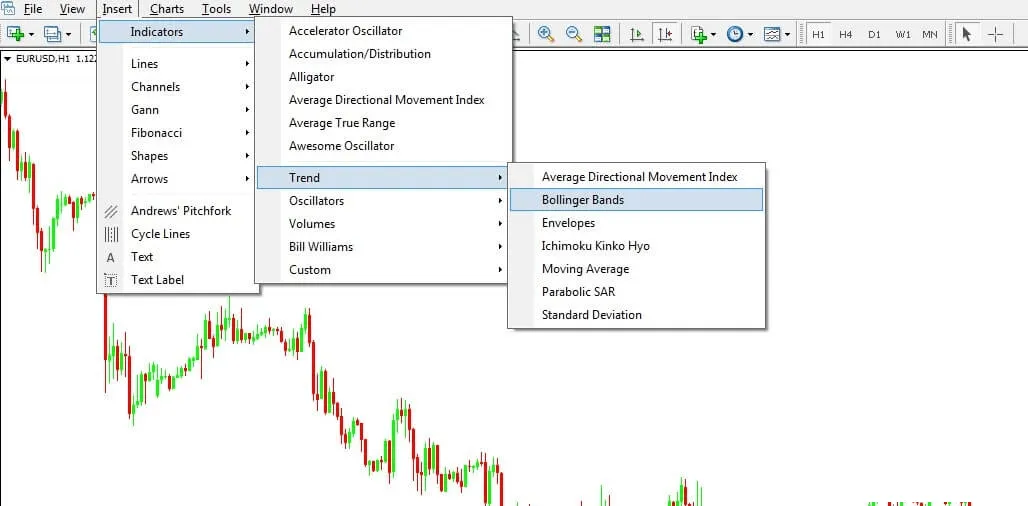
Task: Select Average Directional Movement Index in Indicators list
Action: (383, 100)
